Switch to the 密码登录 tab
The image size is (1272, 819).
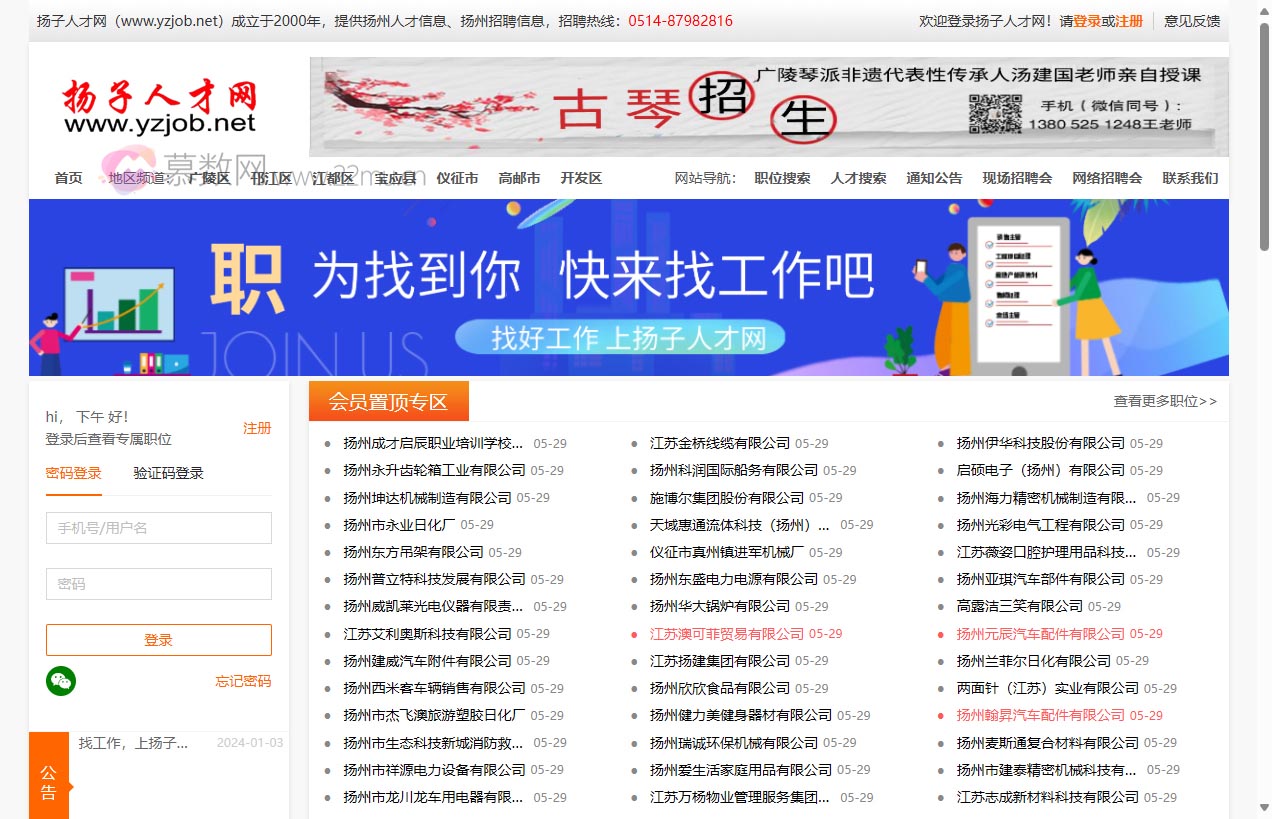point(73,473)
